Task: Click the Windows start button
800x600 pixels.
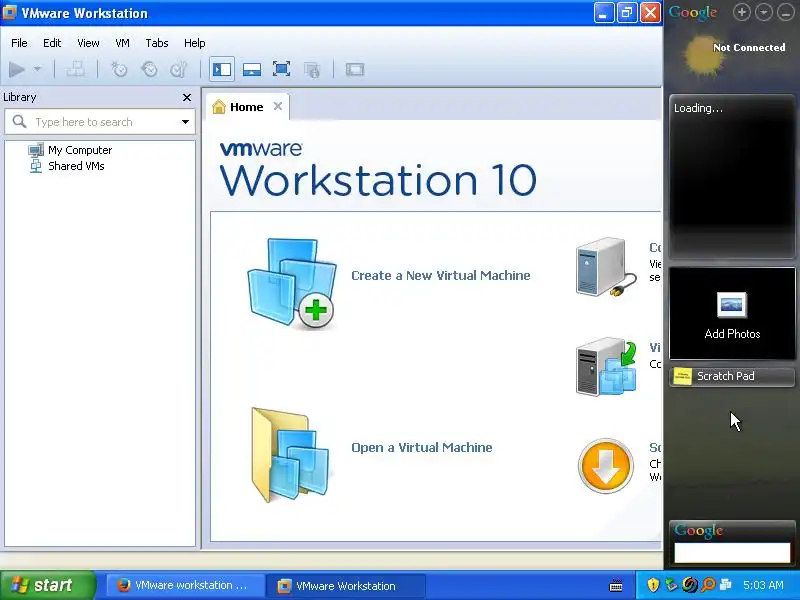Action: coord(47,585)
